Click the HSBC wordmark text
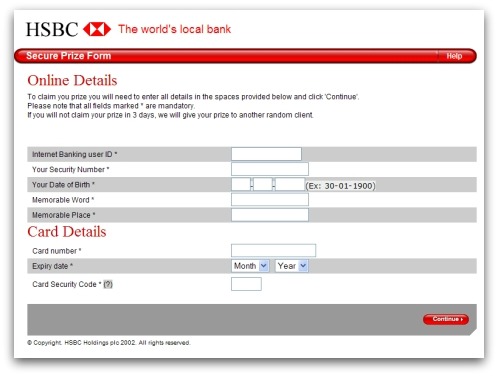The width and height of the screenshot is (498, 376). tap(52, 29)
